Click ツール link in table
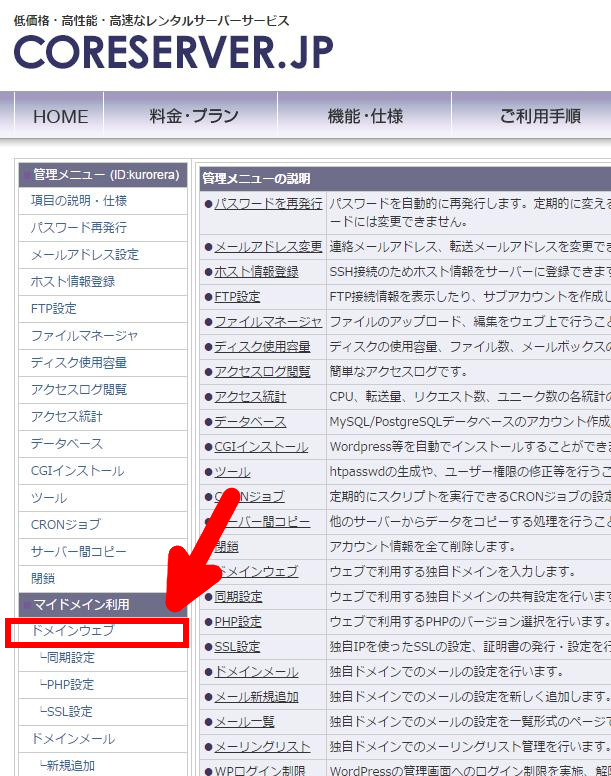 point(232,472)
